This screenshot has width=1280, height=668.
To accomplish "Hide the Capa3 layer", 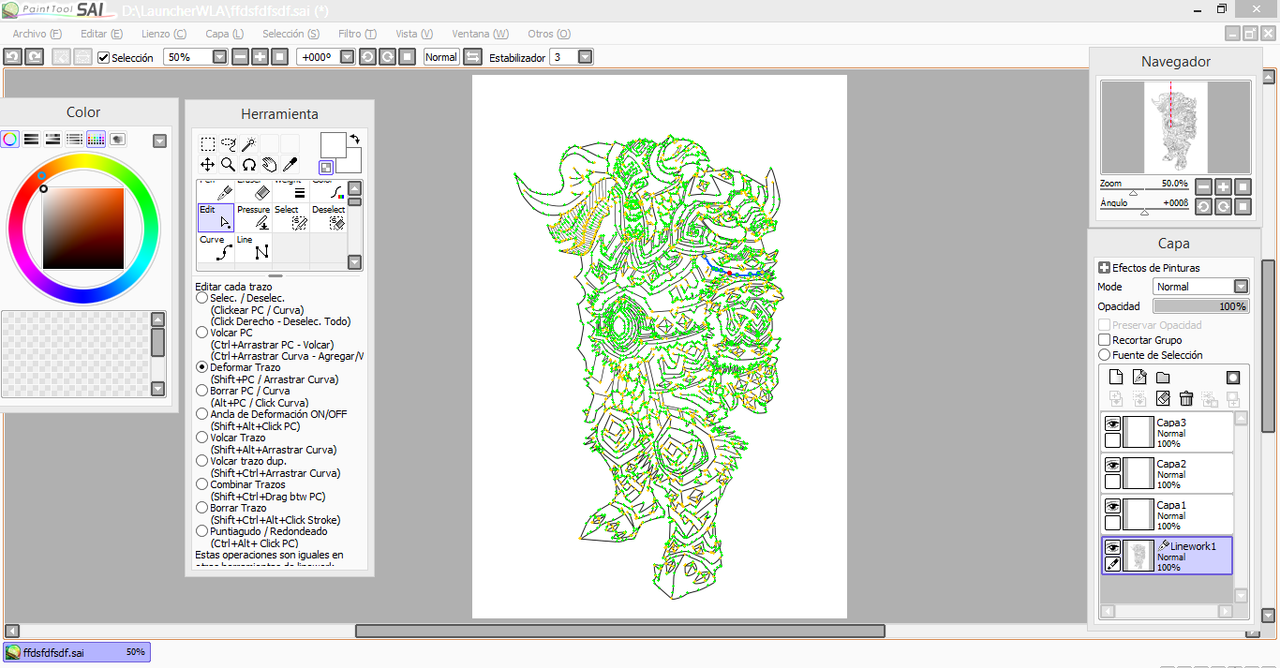I will click(1112, 424).
